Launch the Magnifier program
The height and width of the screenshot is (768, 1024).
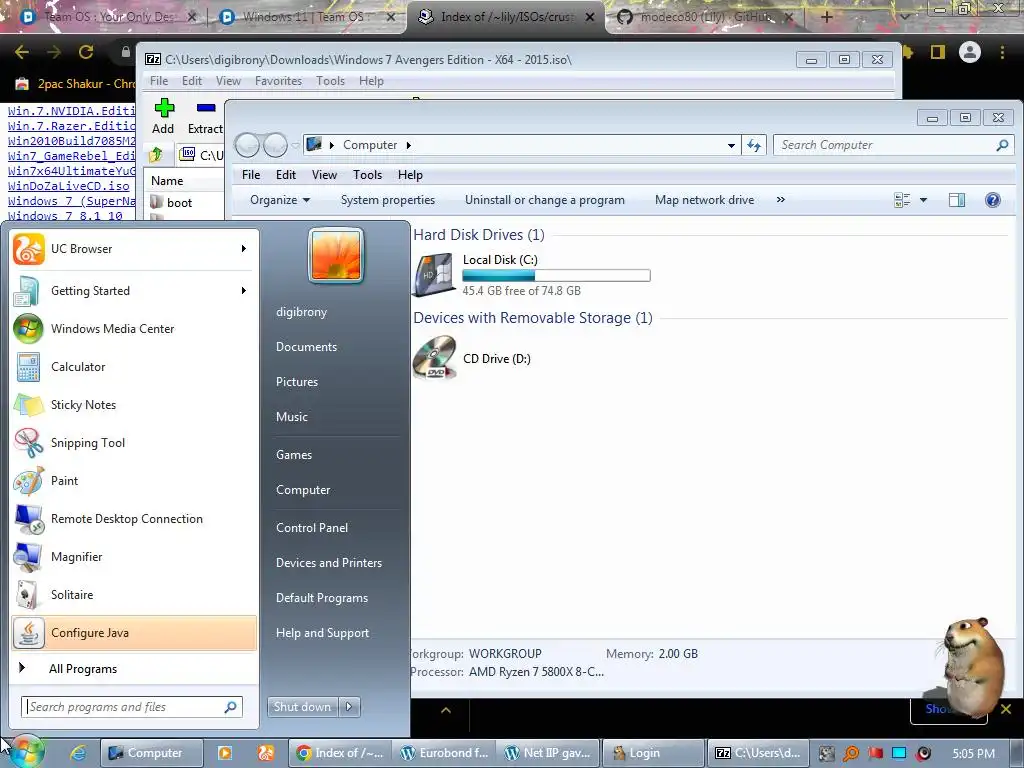click(134, 556)
